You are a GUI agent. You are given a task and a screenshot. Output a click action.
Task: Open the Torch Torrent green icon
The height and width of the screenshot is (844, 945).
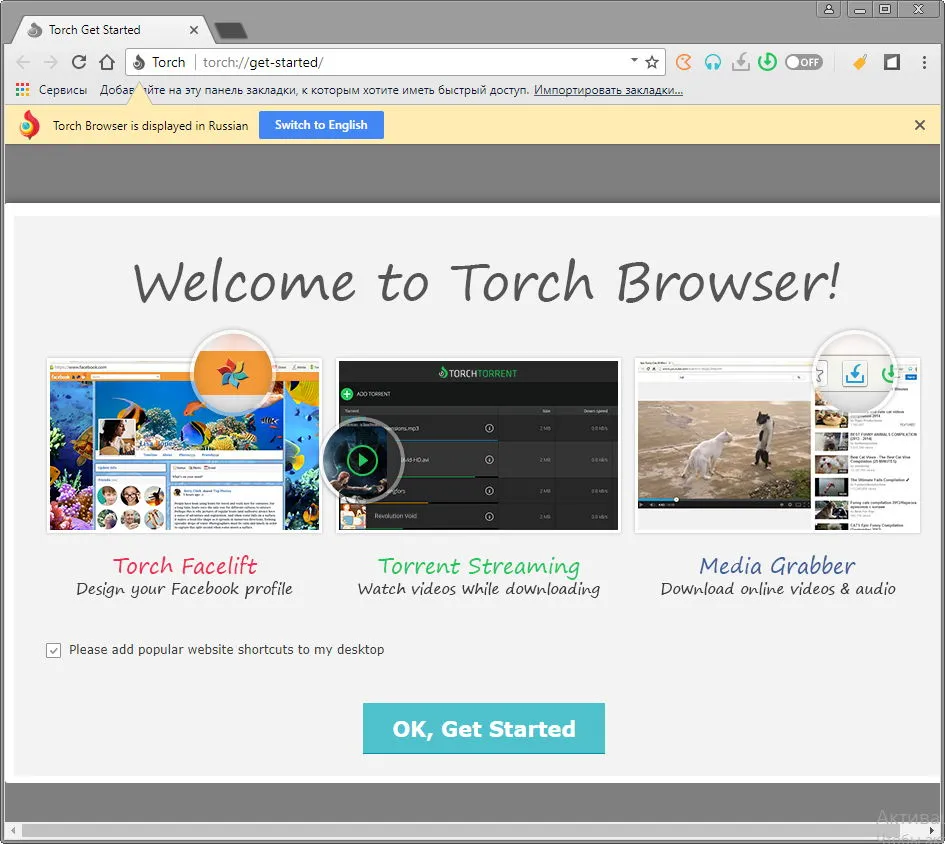click(767, 62)
